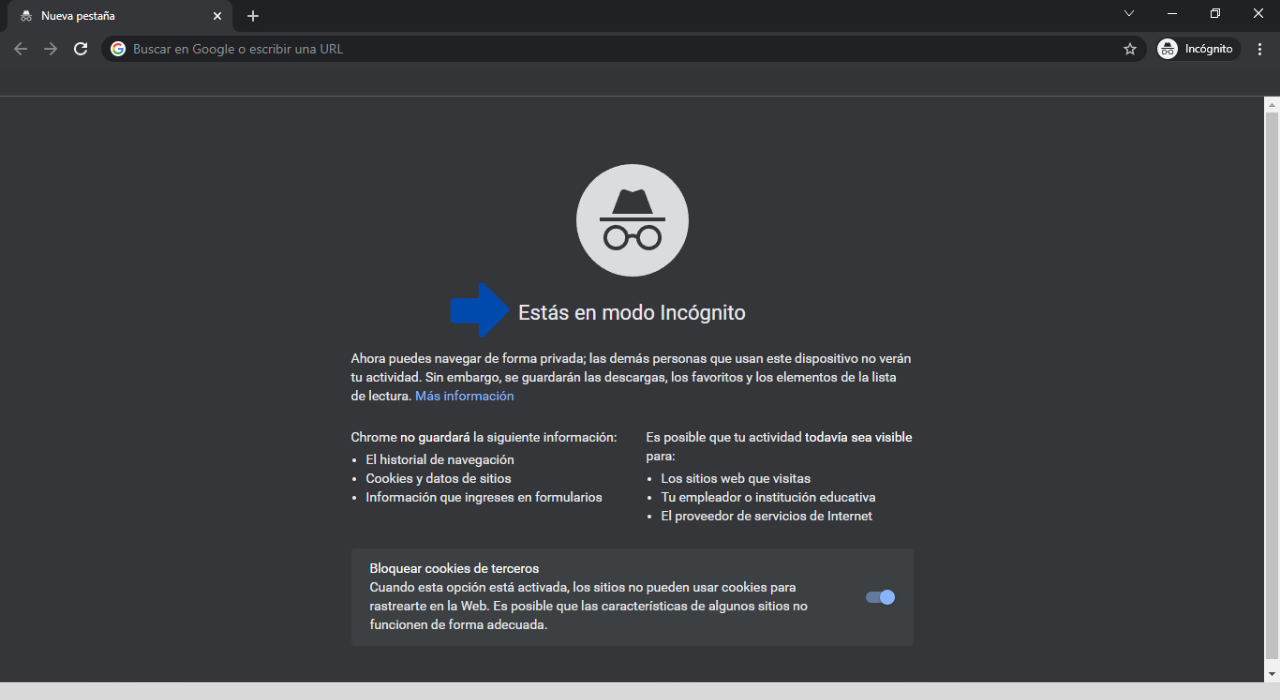Click text Información que ingreses en formularios

pyautogui.click(x=484, y=497)
